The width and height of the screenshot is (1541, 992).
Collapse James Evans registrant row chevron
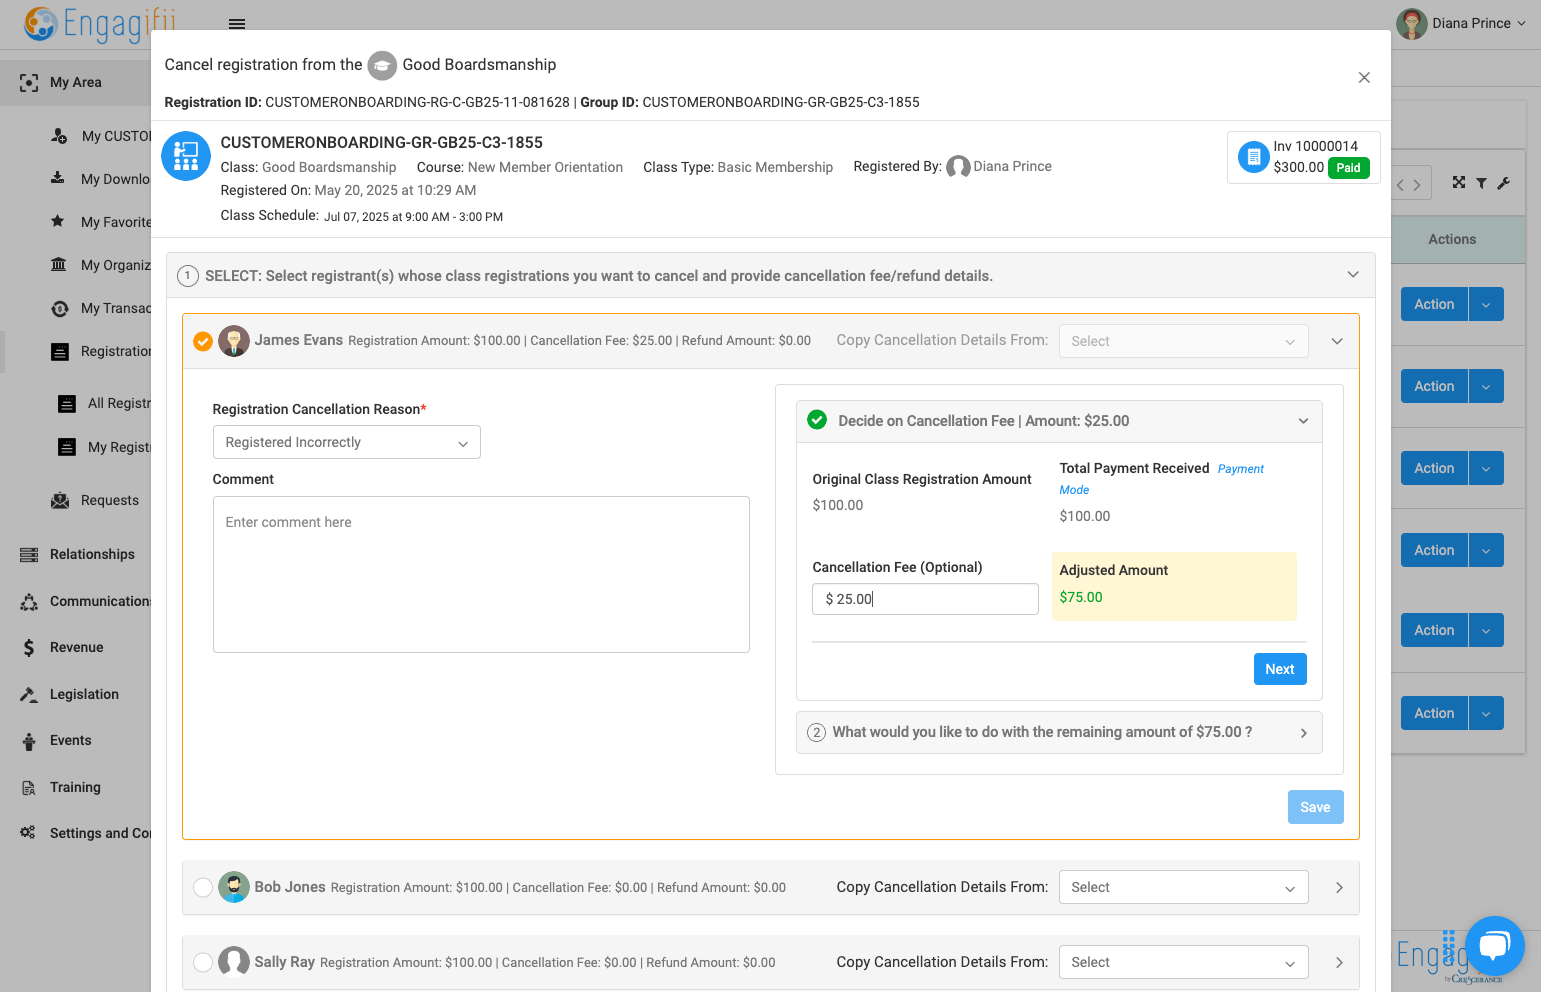pos(1338,342)
